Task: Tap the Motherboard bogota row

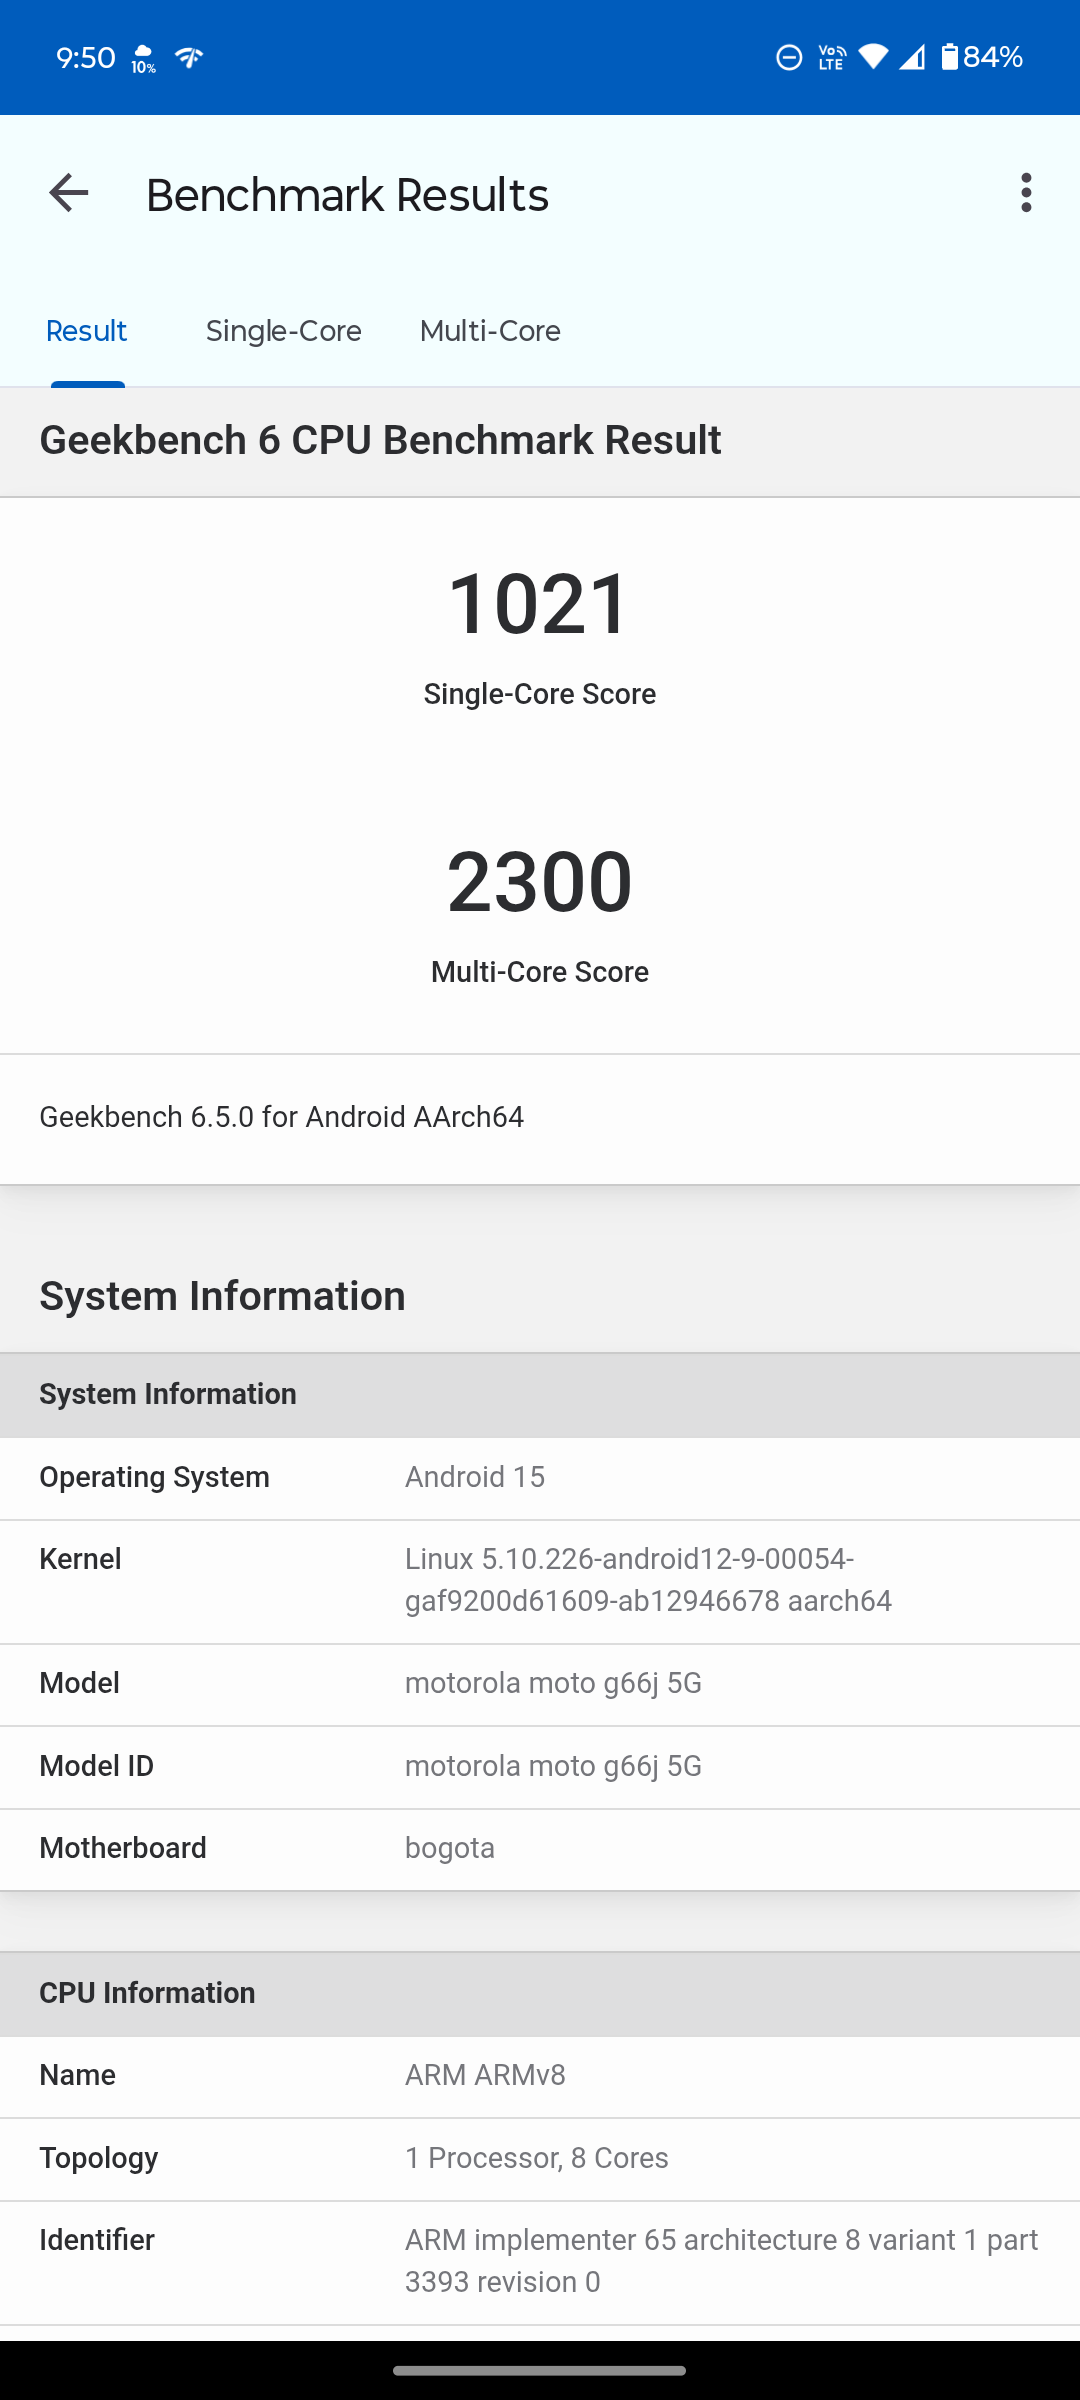Action: coord(540,1848)
